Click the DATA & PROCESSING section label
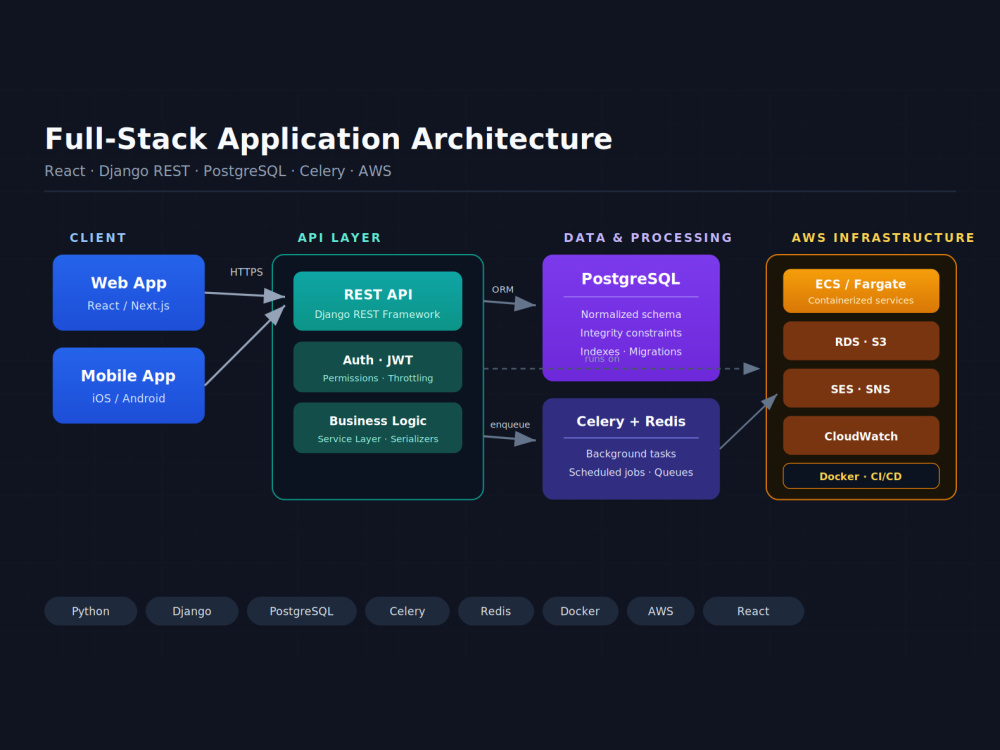This screenshot has width=1000, height=750. click(x=648, y=238)
